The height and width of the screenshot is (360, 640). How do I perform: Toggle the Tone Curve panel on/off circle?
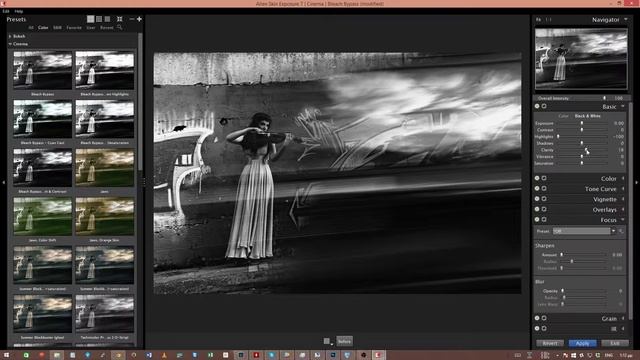(537, 189)
